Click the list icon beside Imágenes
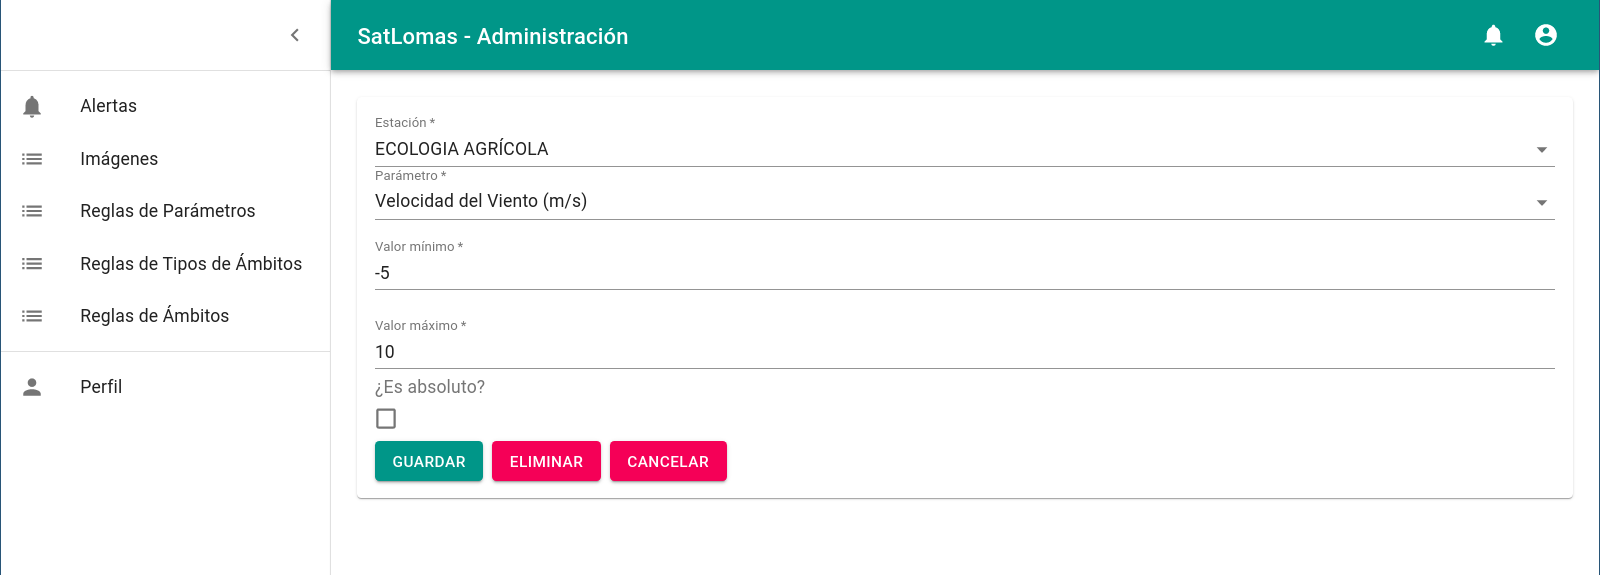Viewport: 1600px width, 575px height. pos(32,159)
